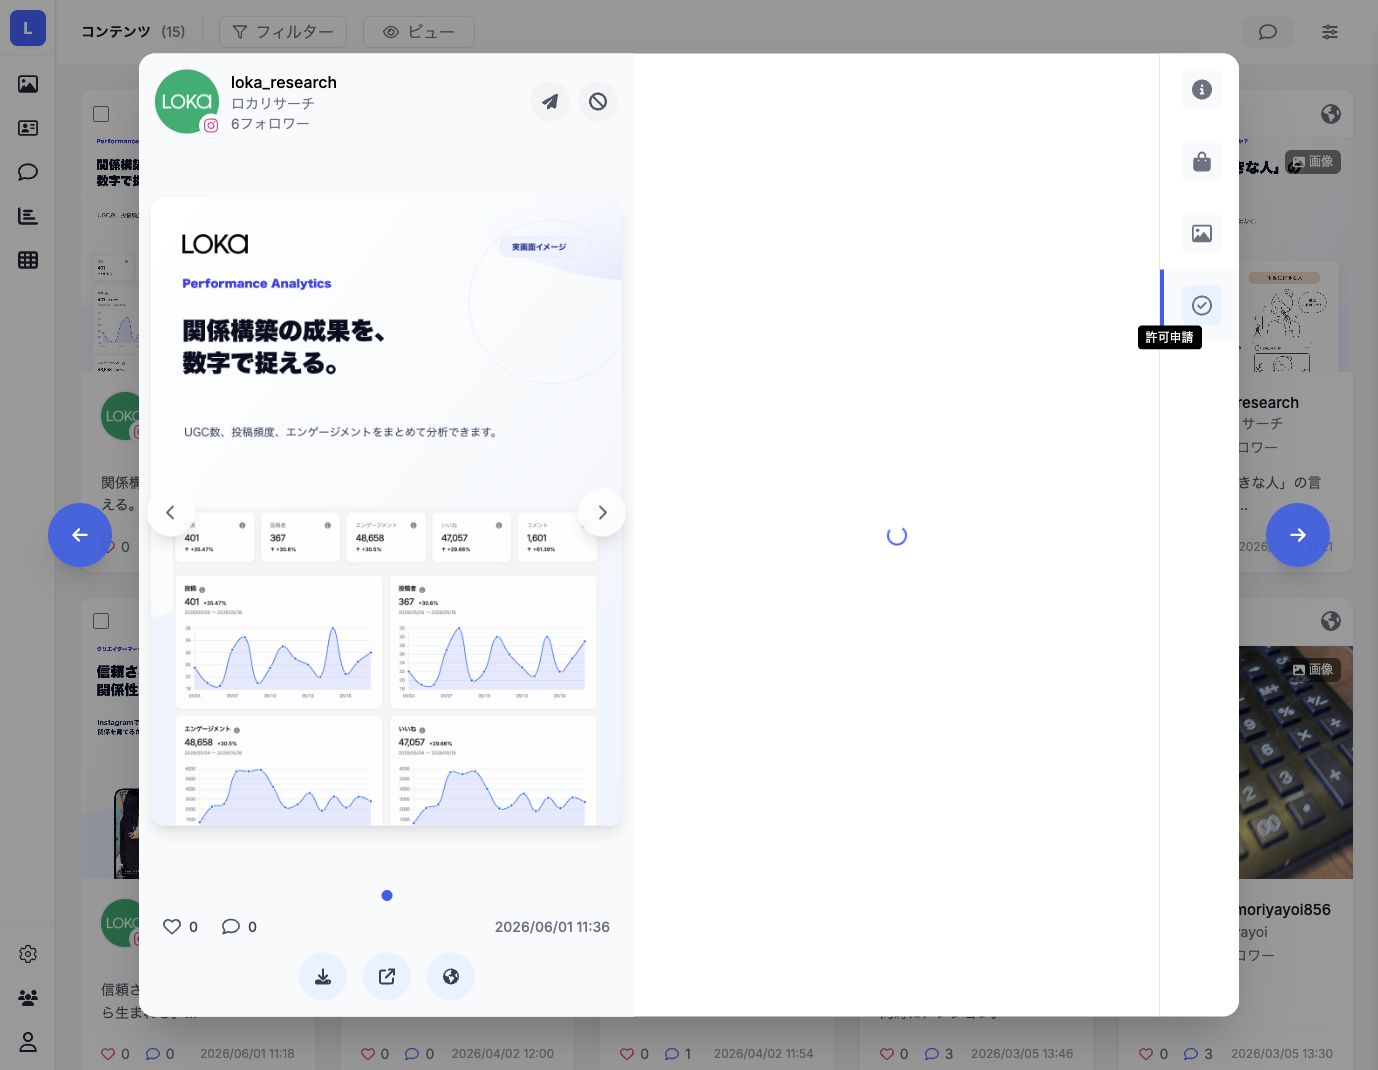
Task: Open settings gear in left sidebar
Action: 28,954
